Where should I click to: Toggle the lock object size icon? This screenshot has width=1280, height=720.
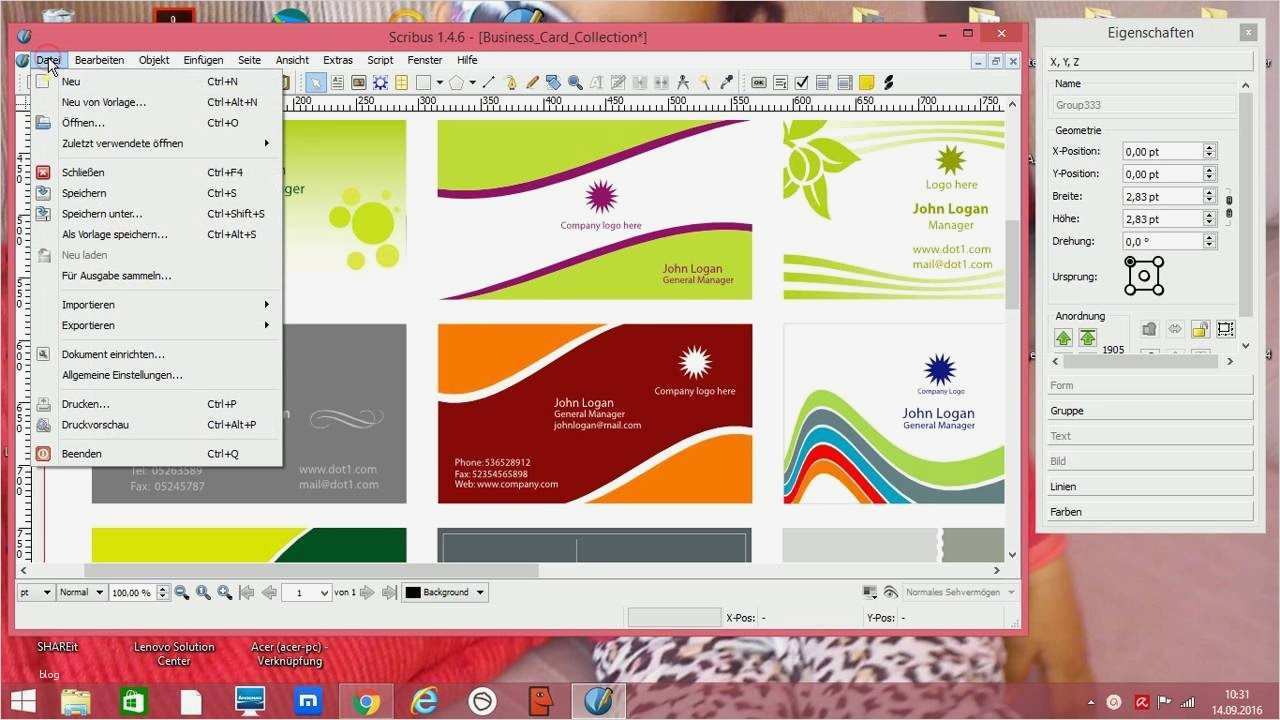coord(1226,329)
